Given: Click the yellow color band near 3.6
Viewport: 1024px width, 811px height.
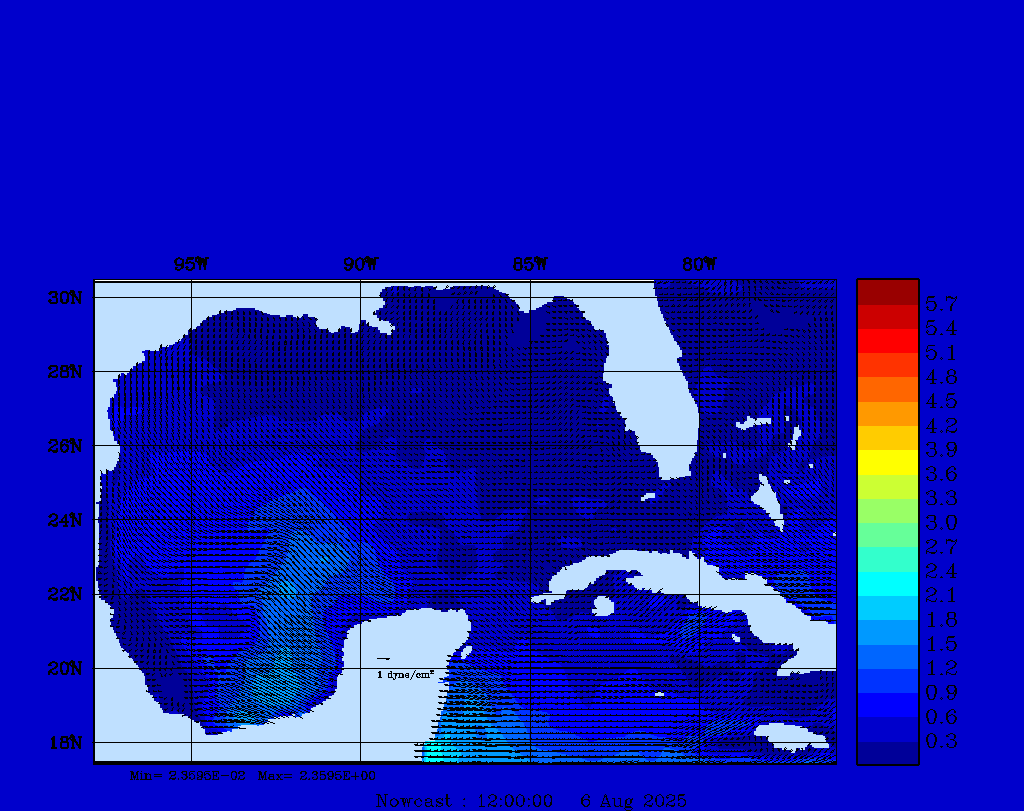Looking at the screenshot, I should pyautogui.click(x=887, y=462).
